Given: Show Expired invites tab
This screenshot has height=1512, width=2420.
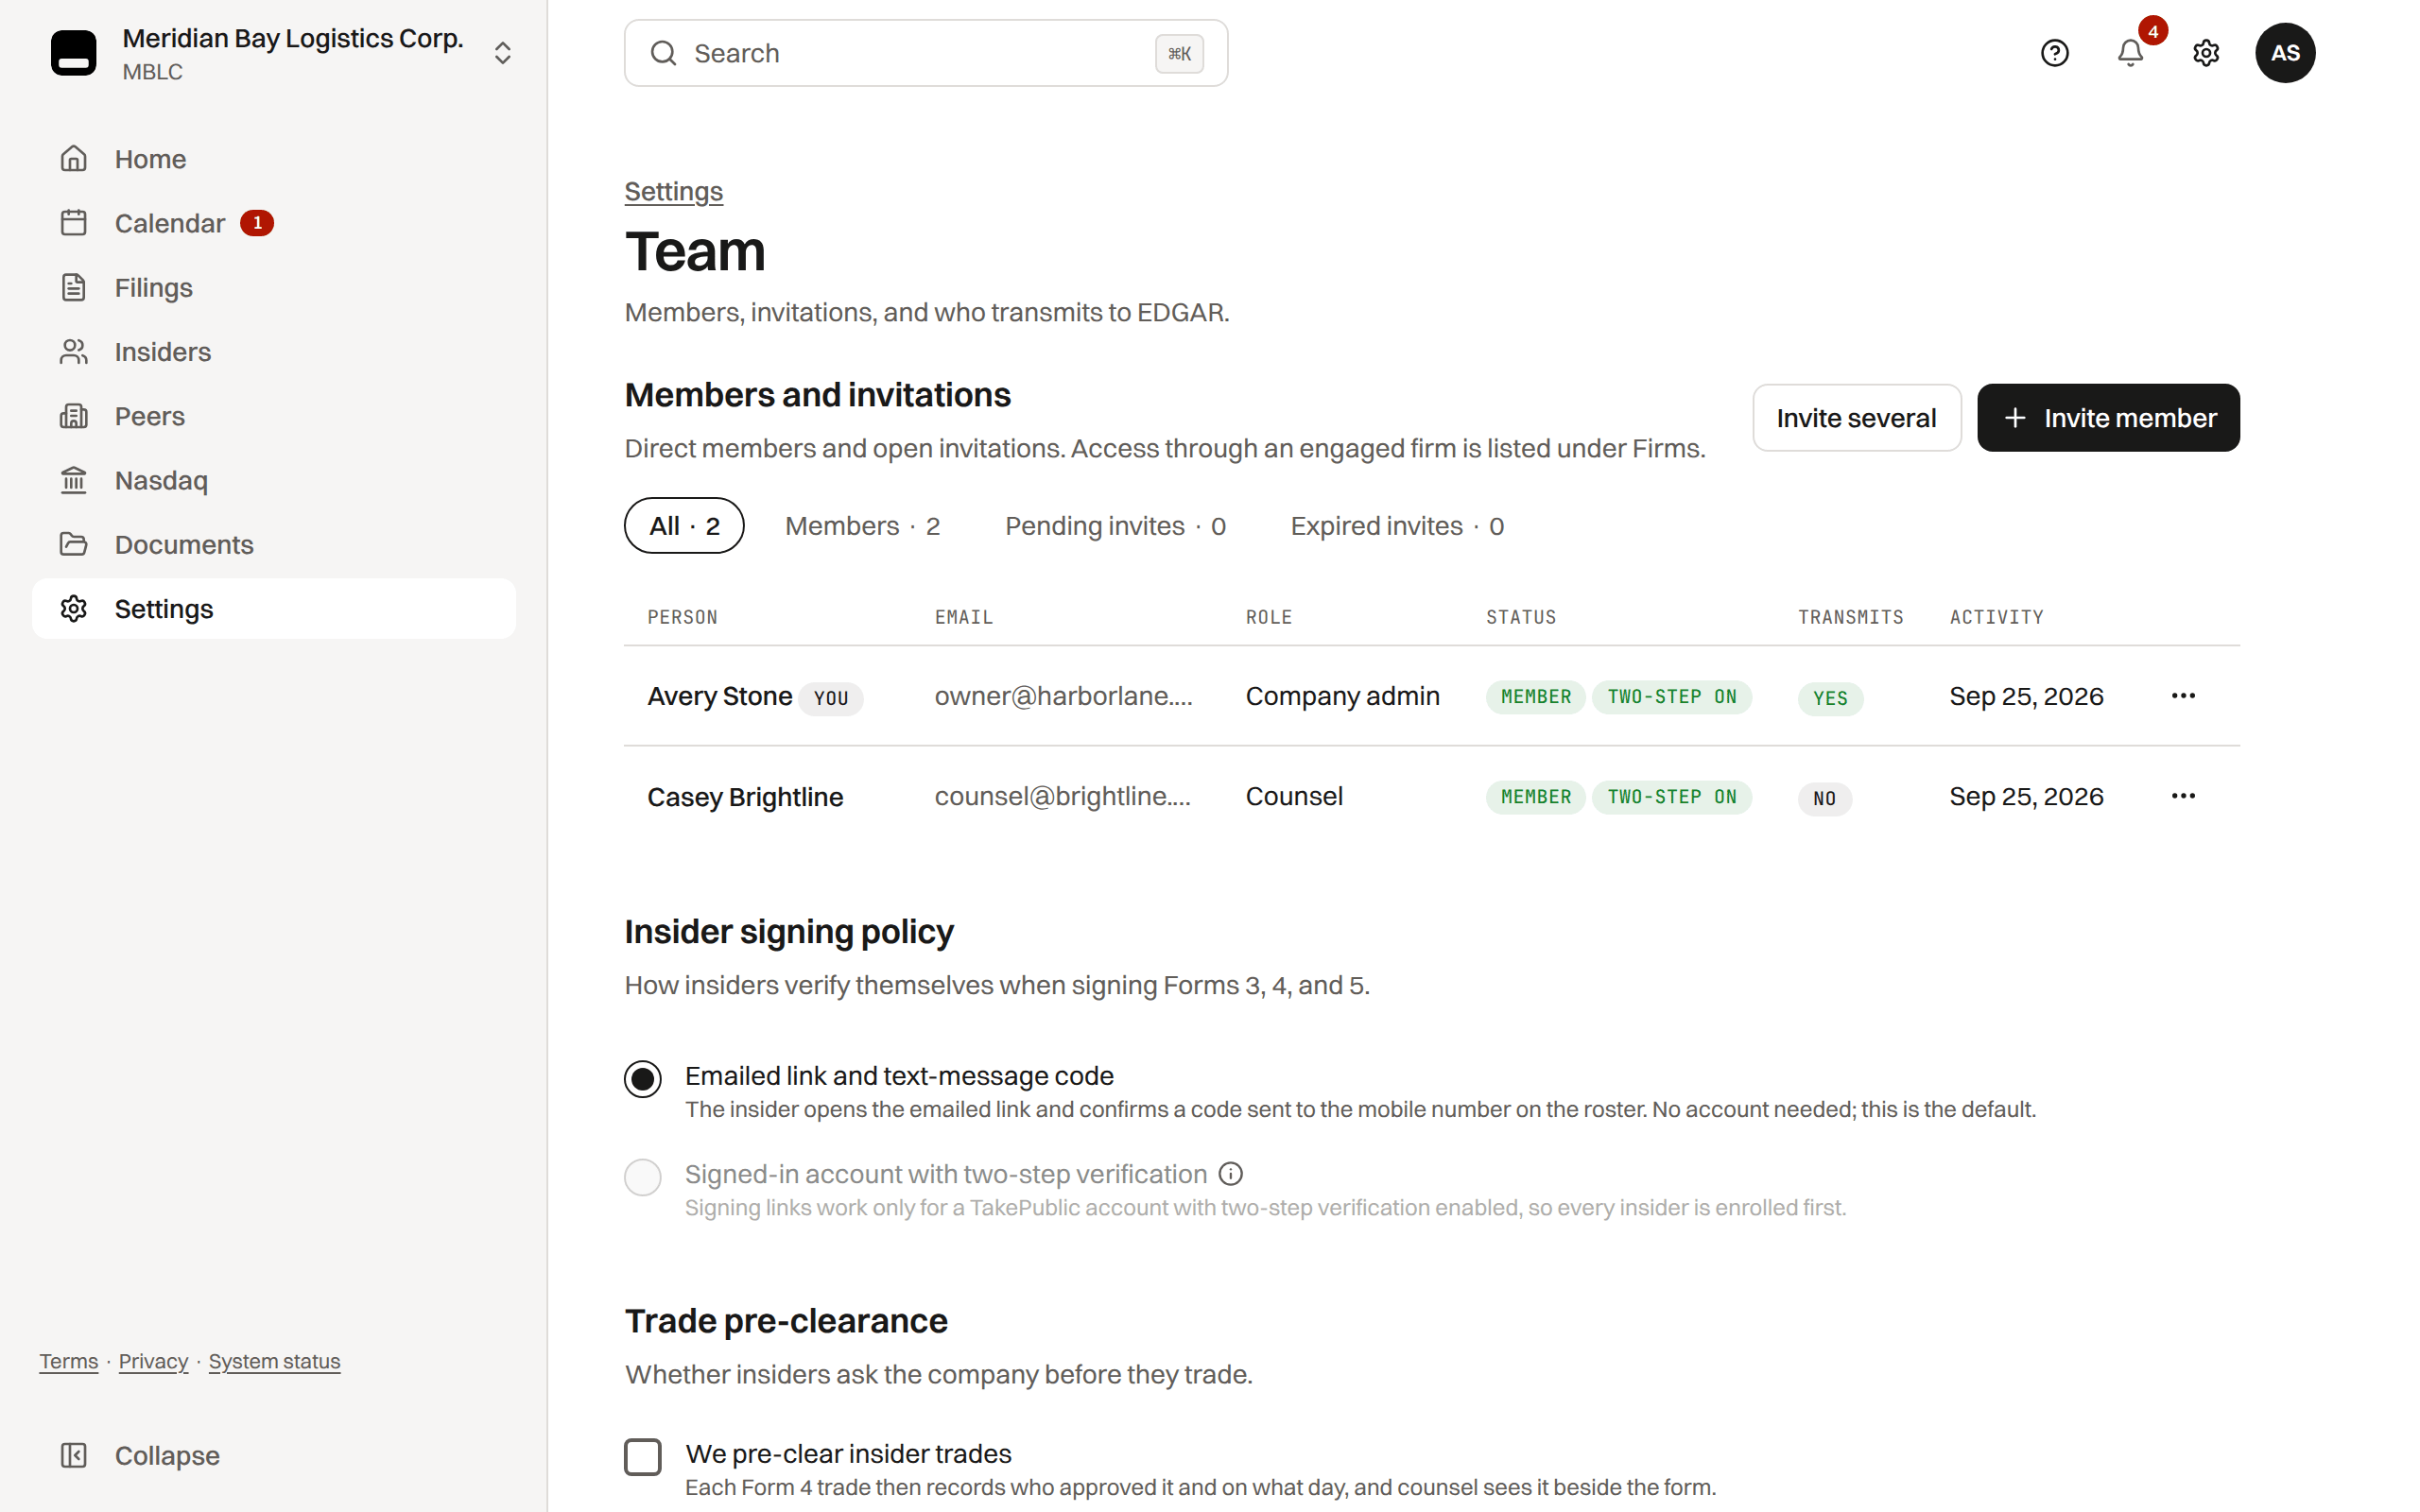Looking at the screenshot, I should pos(1397,526).
